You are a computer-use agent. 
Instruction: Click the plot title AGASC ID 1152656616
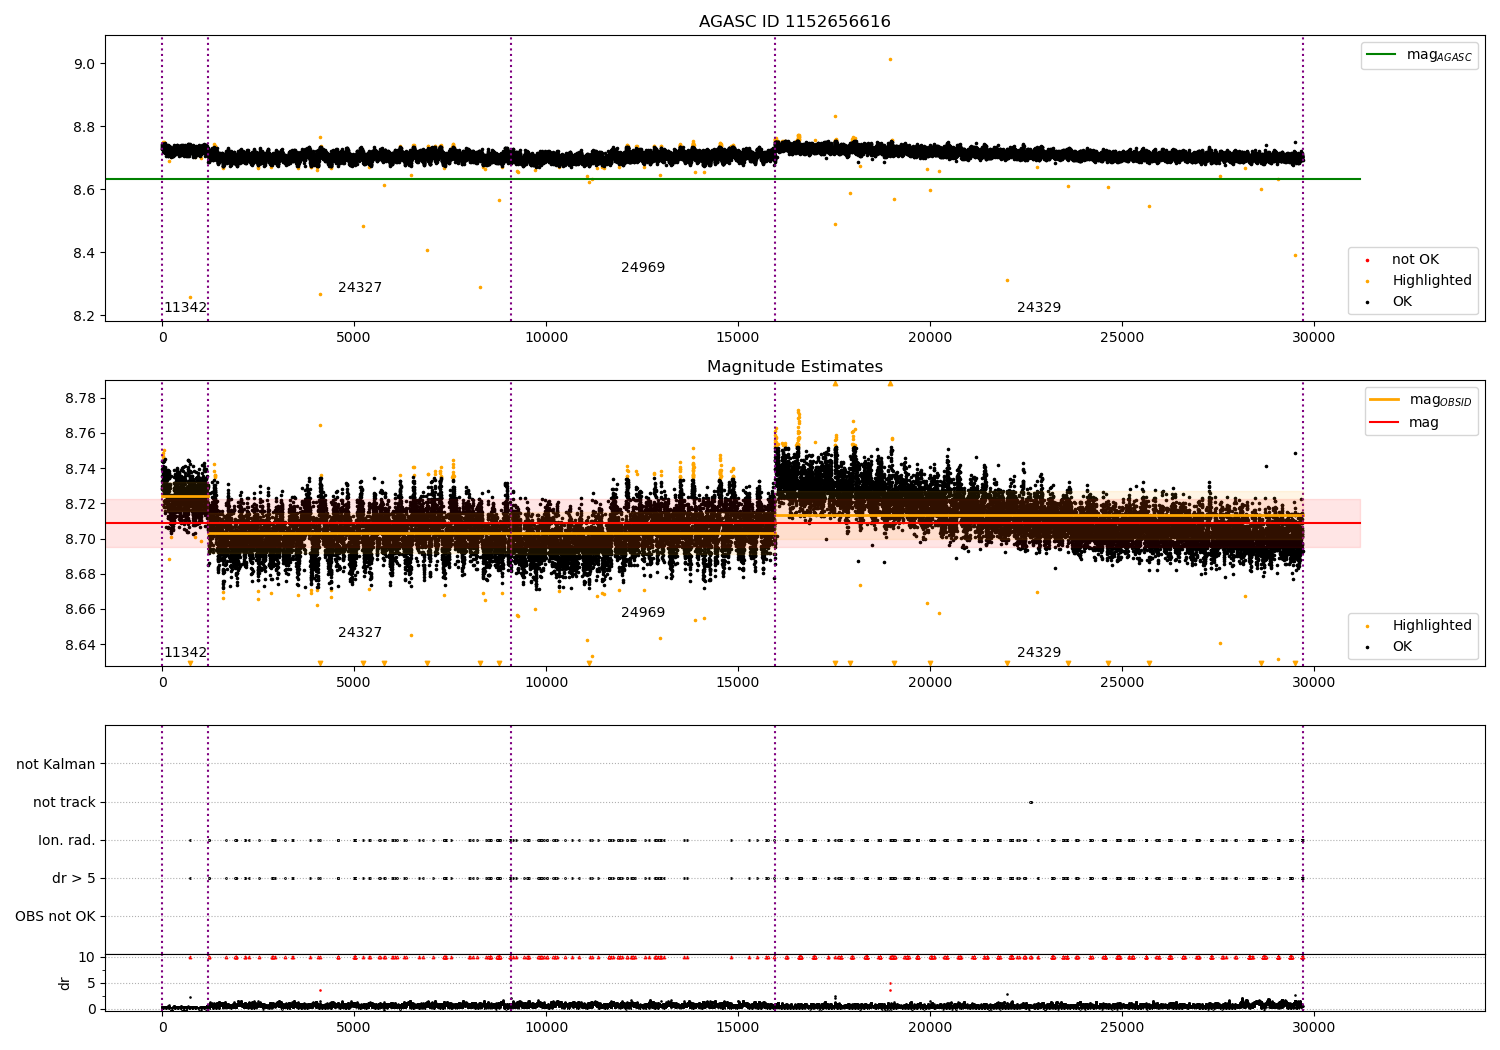pyautogui.click(x=794, y=22)
